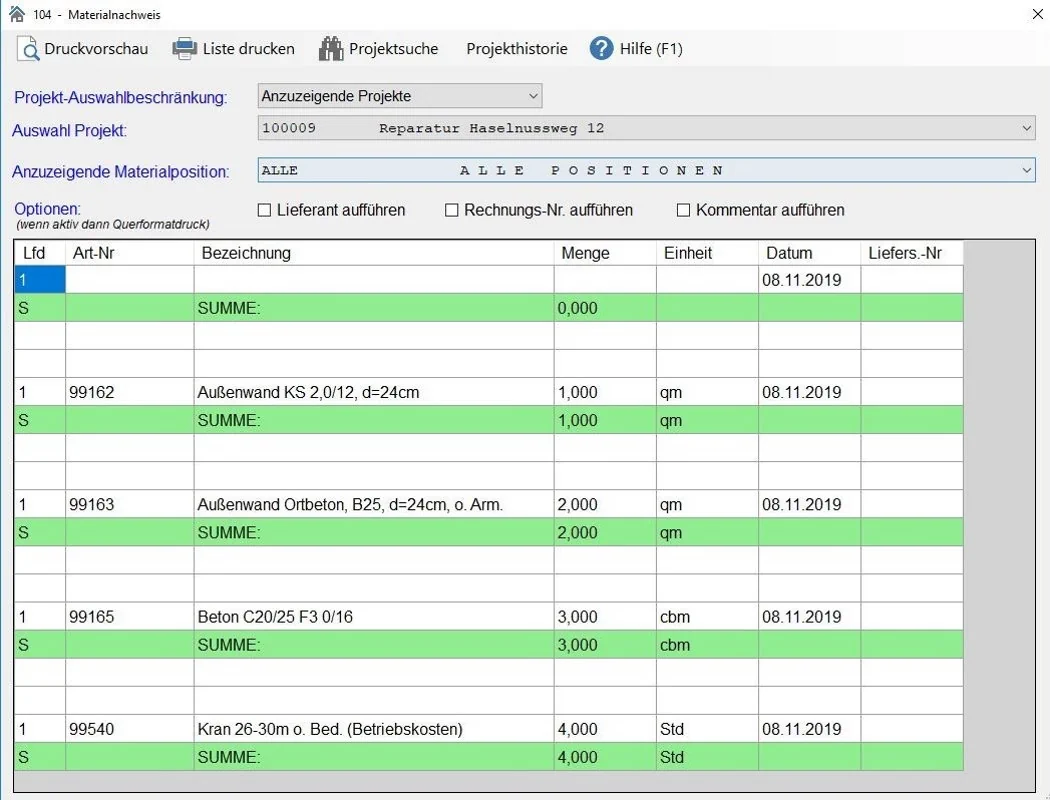Screen dimensions: 1050x800
Task: Open the Projekthistorie toolbar item
Action: [516, 48]
